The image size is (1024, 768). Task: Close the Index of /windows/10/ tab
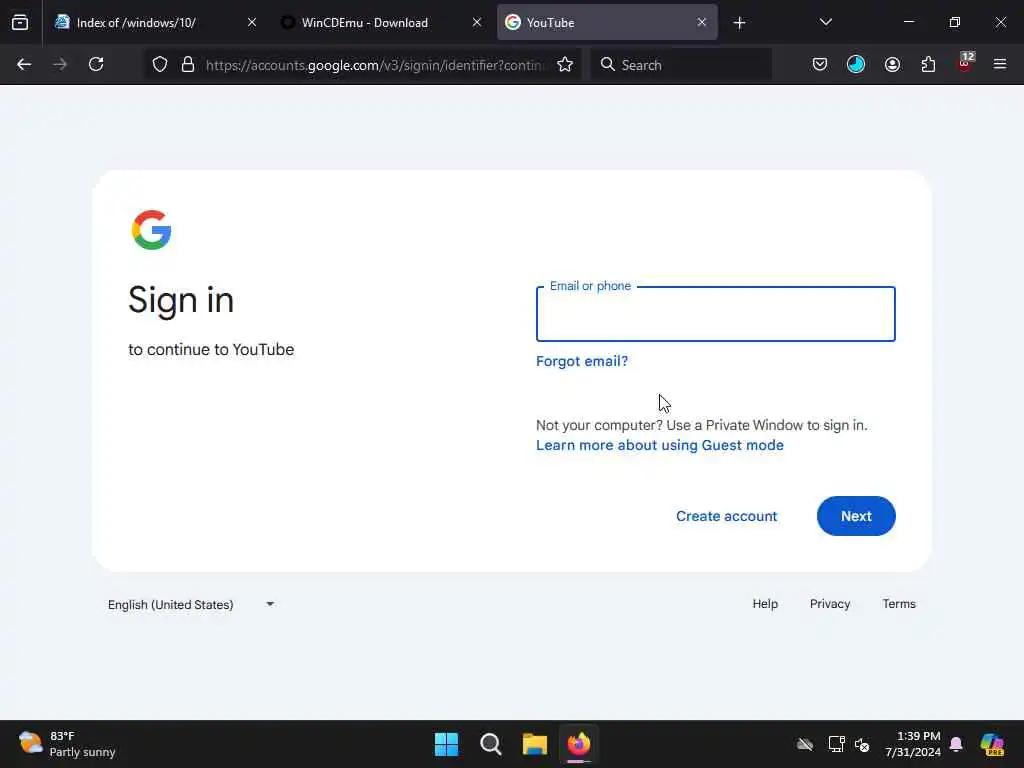click(252, 23)
